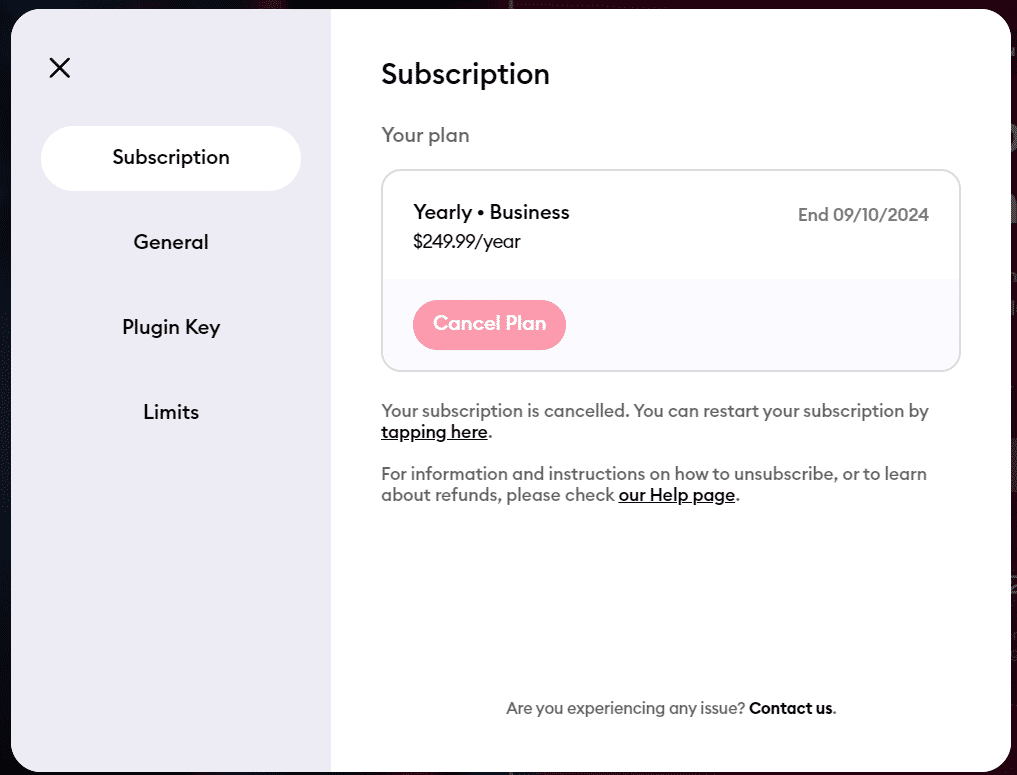The width and height of the screenshot is (1017, 775).
Task: Open the General settings tab
Action: pos(171,242)
